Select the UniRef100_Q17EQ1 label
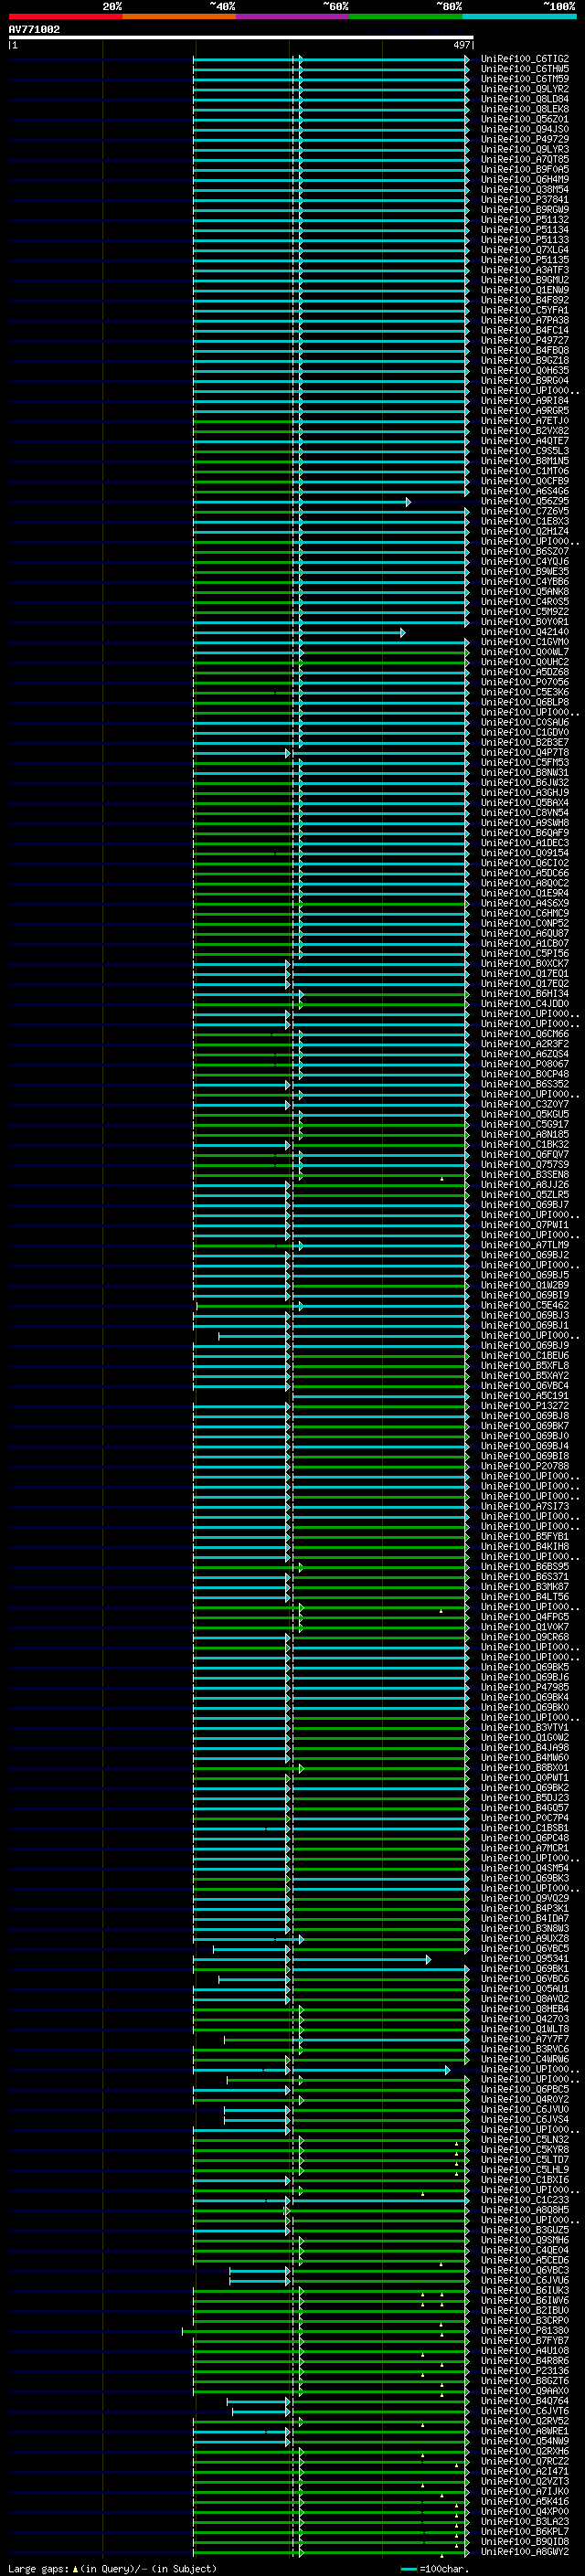This screenshot has height=2576, width=585. [525, 974]
